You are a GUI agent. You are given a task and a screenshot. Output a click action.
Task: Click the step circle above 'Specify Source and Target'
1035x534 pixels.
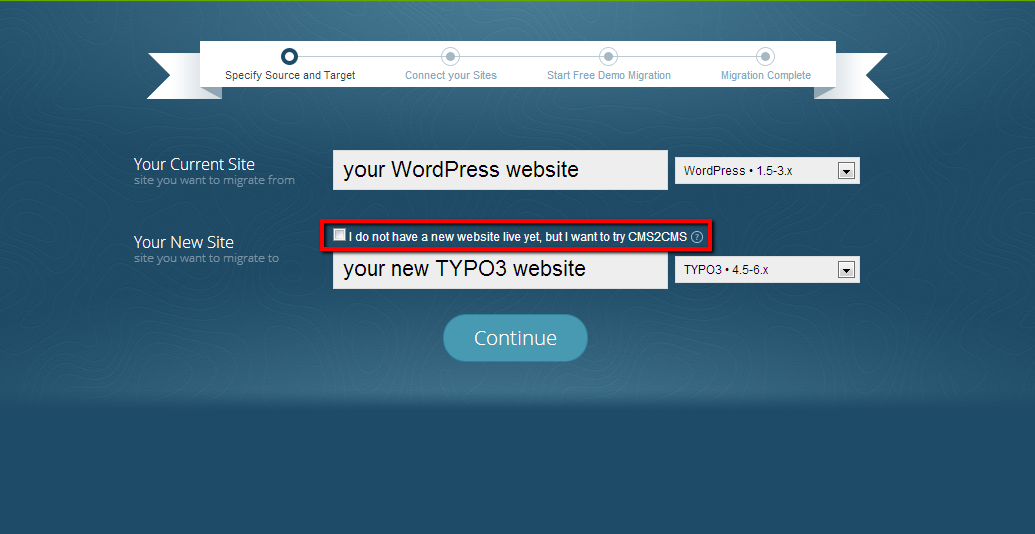[x=289, y=56]
